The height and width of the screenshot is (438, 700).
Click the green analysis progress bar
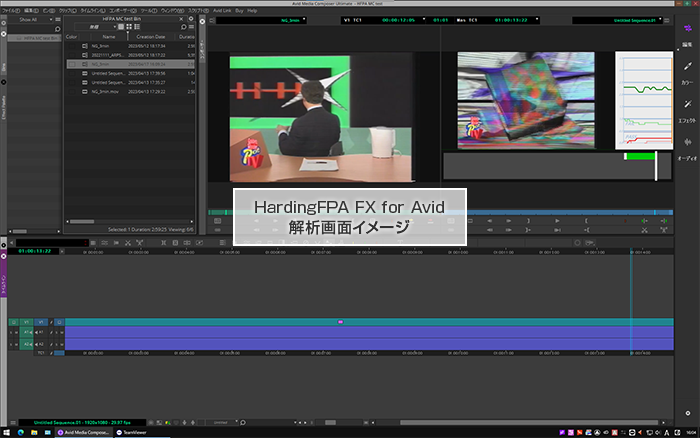pos(640,156)
